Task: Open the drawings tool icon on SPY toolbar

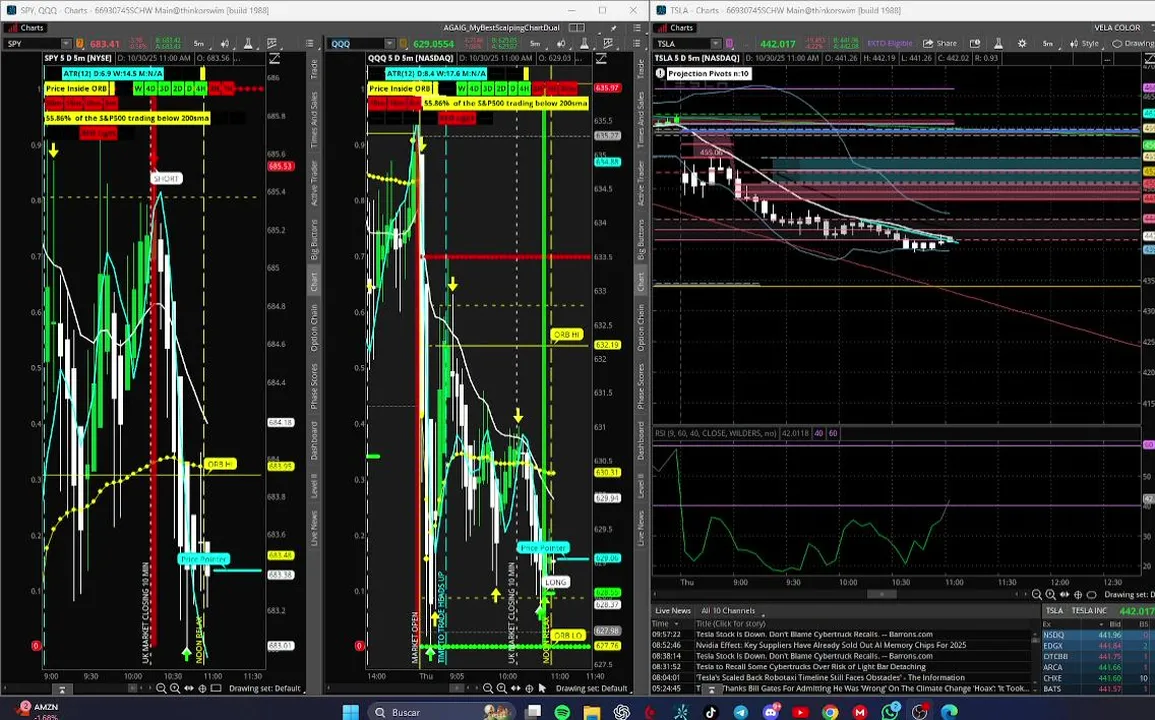Action: click(272, 43)
